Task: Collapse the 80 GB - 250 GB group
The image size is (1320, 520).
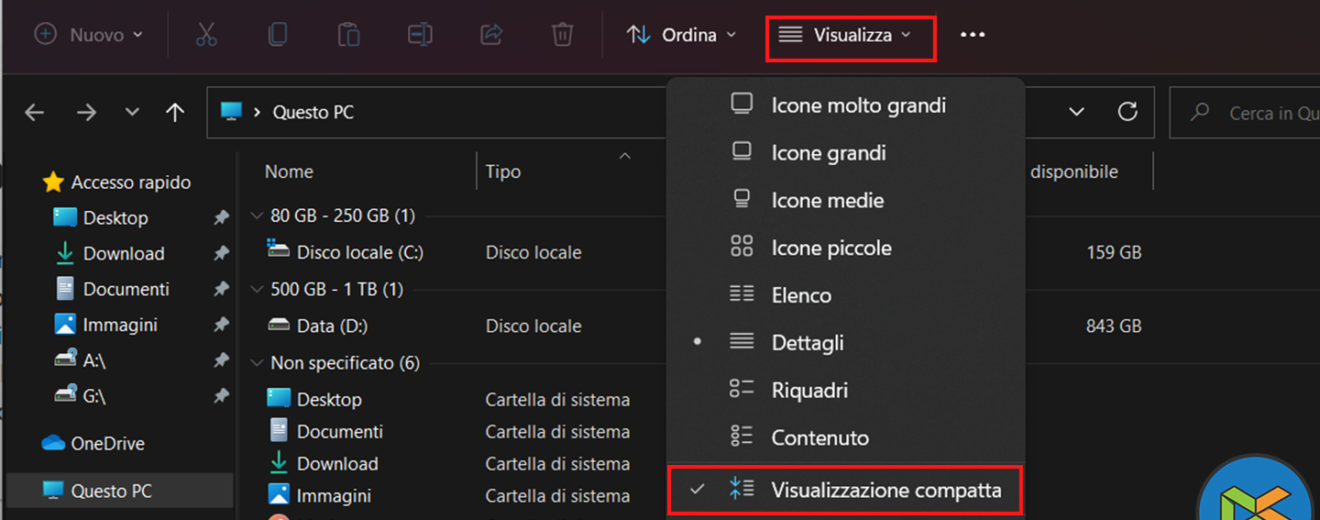Action: tap(256, 216)
